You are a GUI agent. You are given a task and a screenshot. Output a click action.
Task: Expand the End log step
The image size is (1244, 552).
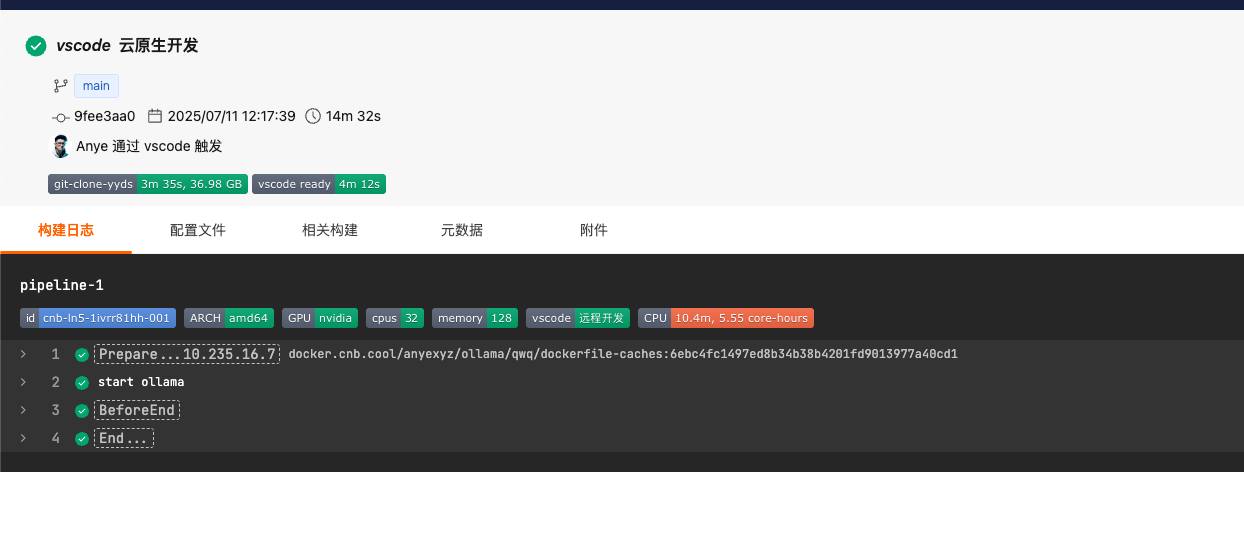(23, 438)
